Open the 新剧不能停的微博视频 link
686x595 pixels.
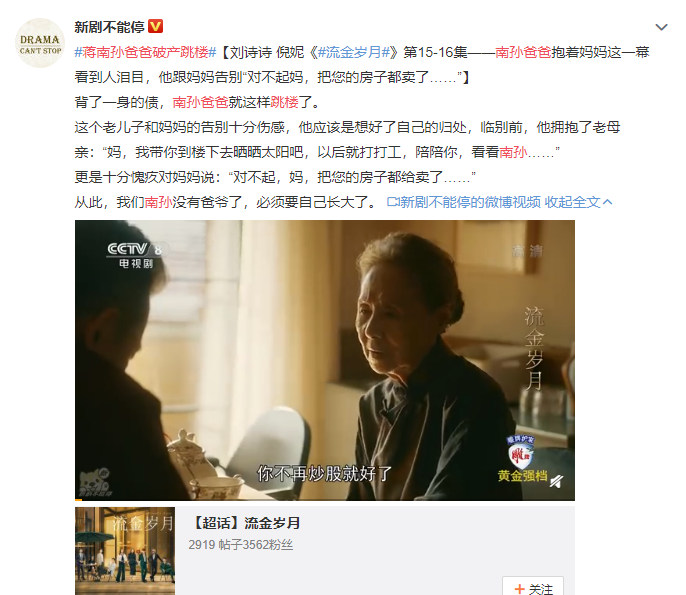(470, 202)
